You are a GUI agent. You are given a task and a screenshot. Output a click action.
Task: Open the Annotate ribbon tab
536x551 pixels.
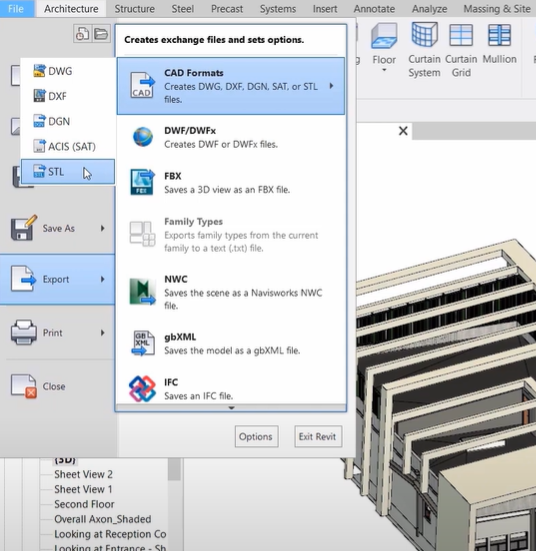[374, 8]
